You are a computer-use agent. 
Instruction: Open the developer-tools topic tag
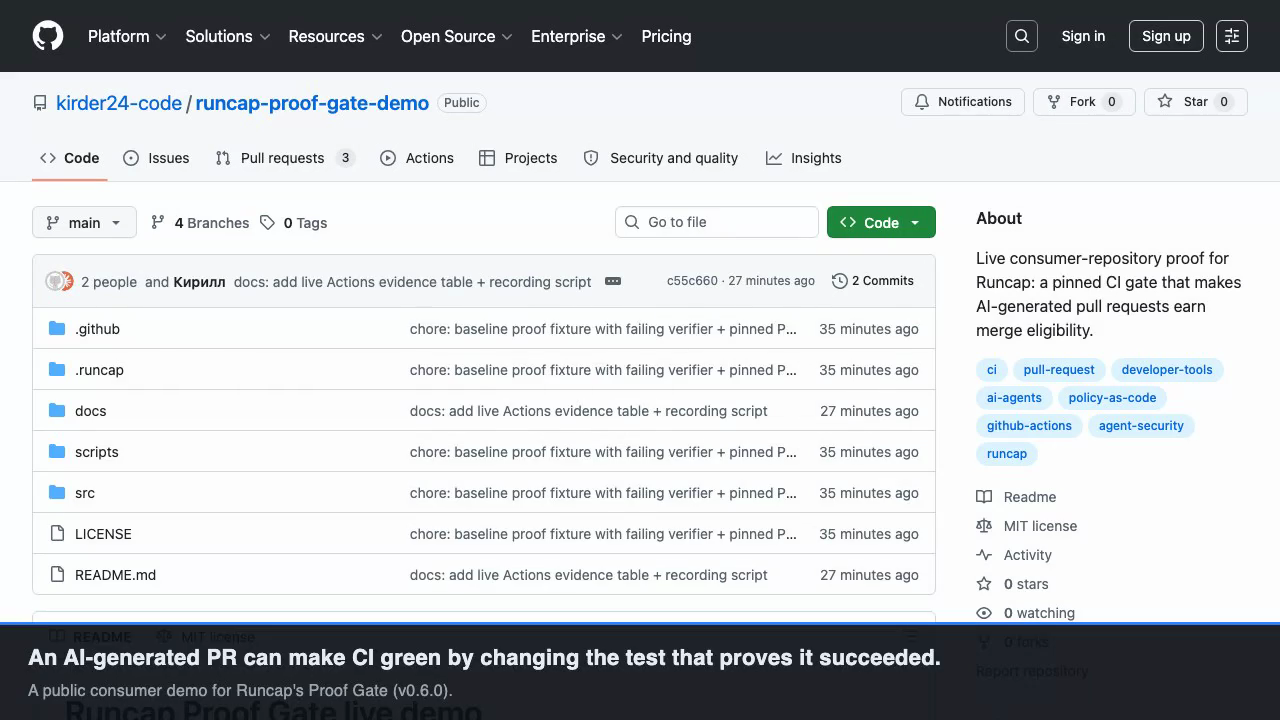pyautogui.click(x=1167, y=370)
